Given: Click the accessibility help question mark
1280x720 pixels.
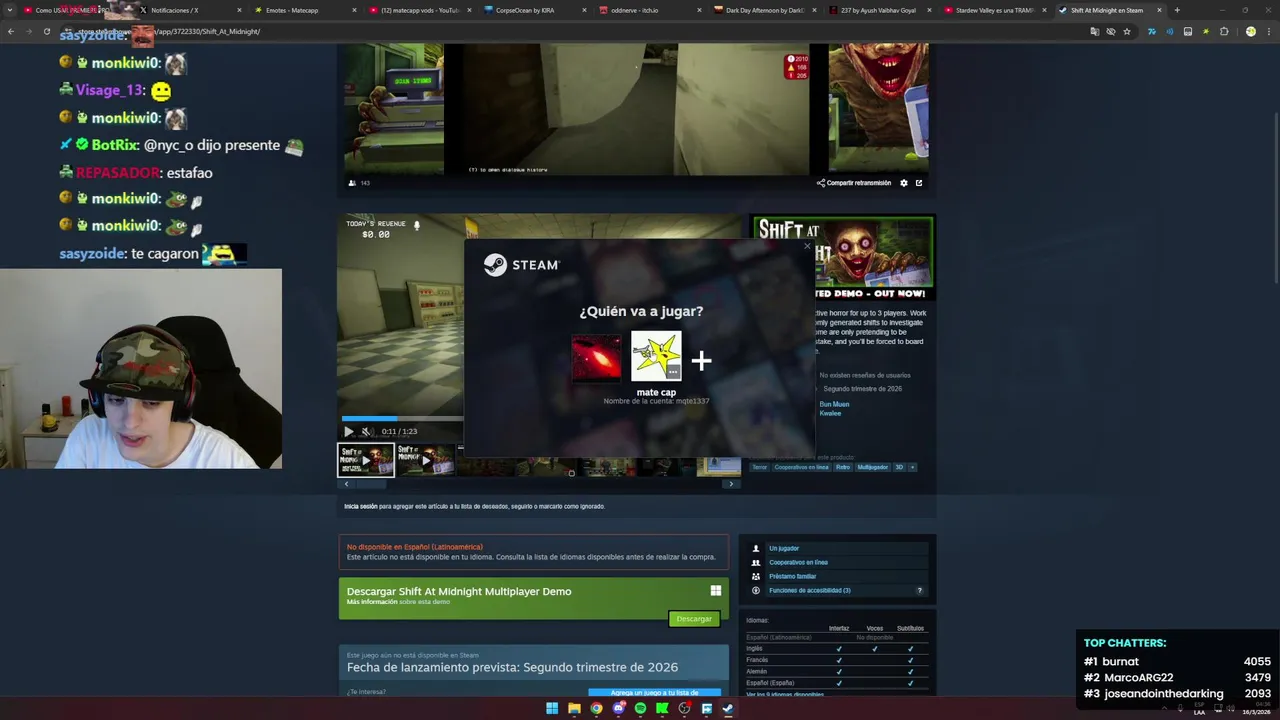Looking at the screenshot, I should (x=920, y=590).
